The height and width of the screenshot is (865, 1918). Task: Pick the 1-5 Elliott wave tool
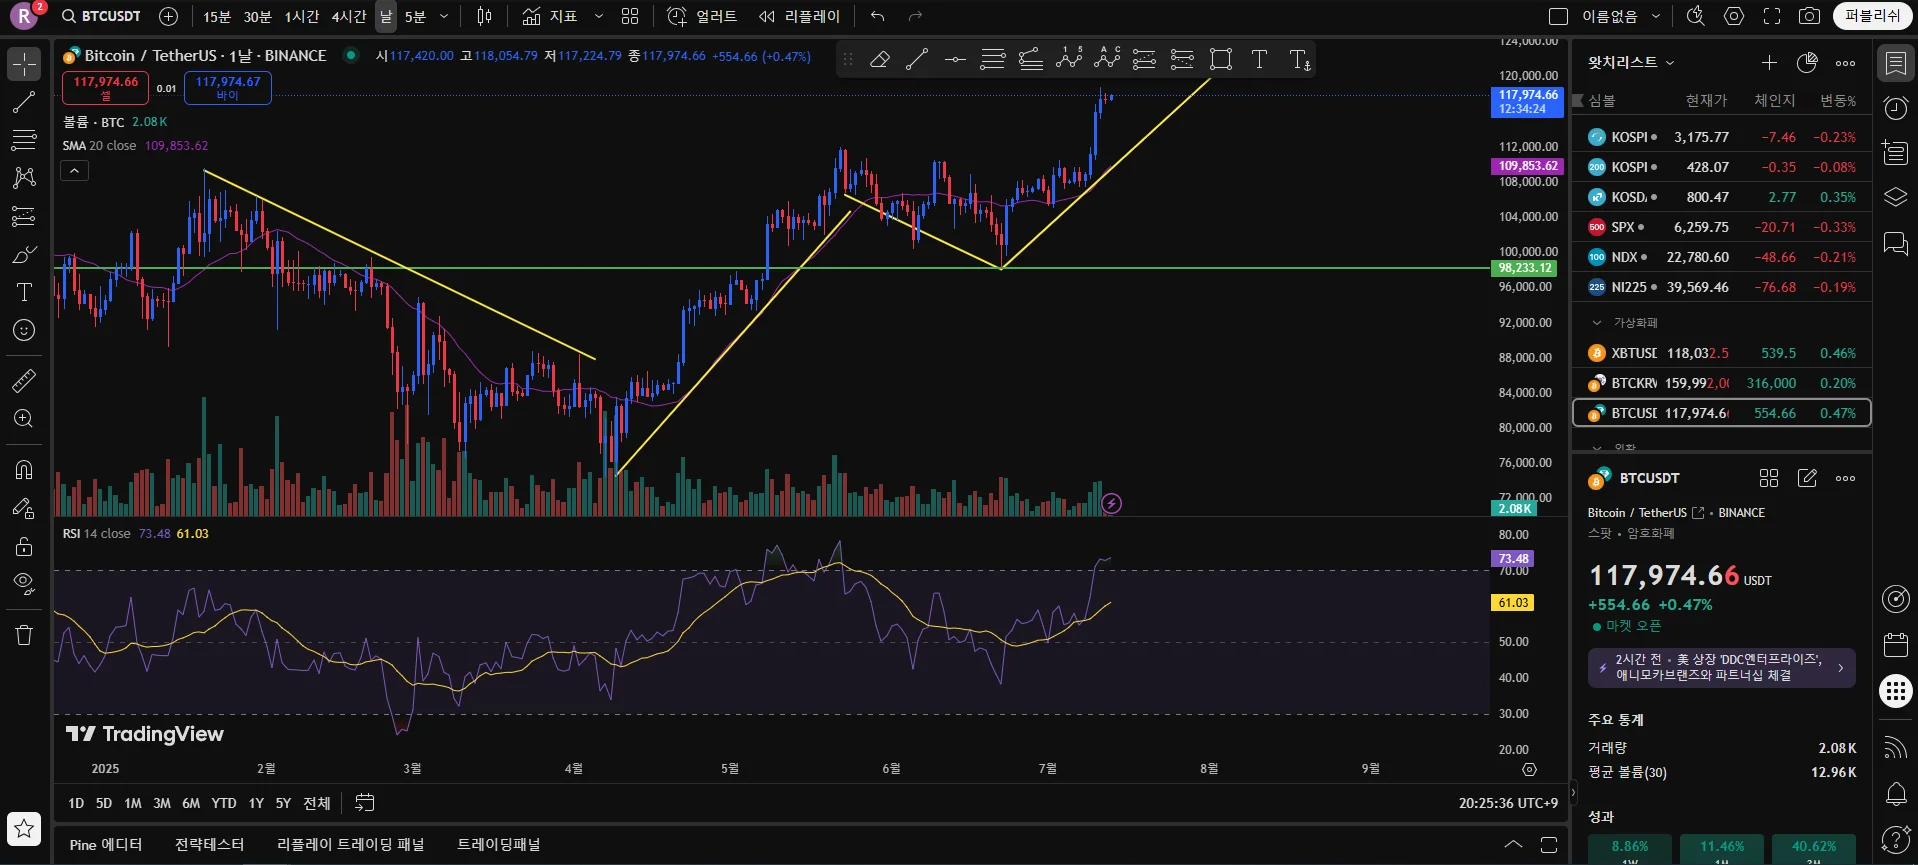pos(1069,60)
